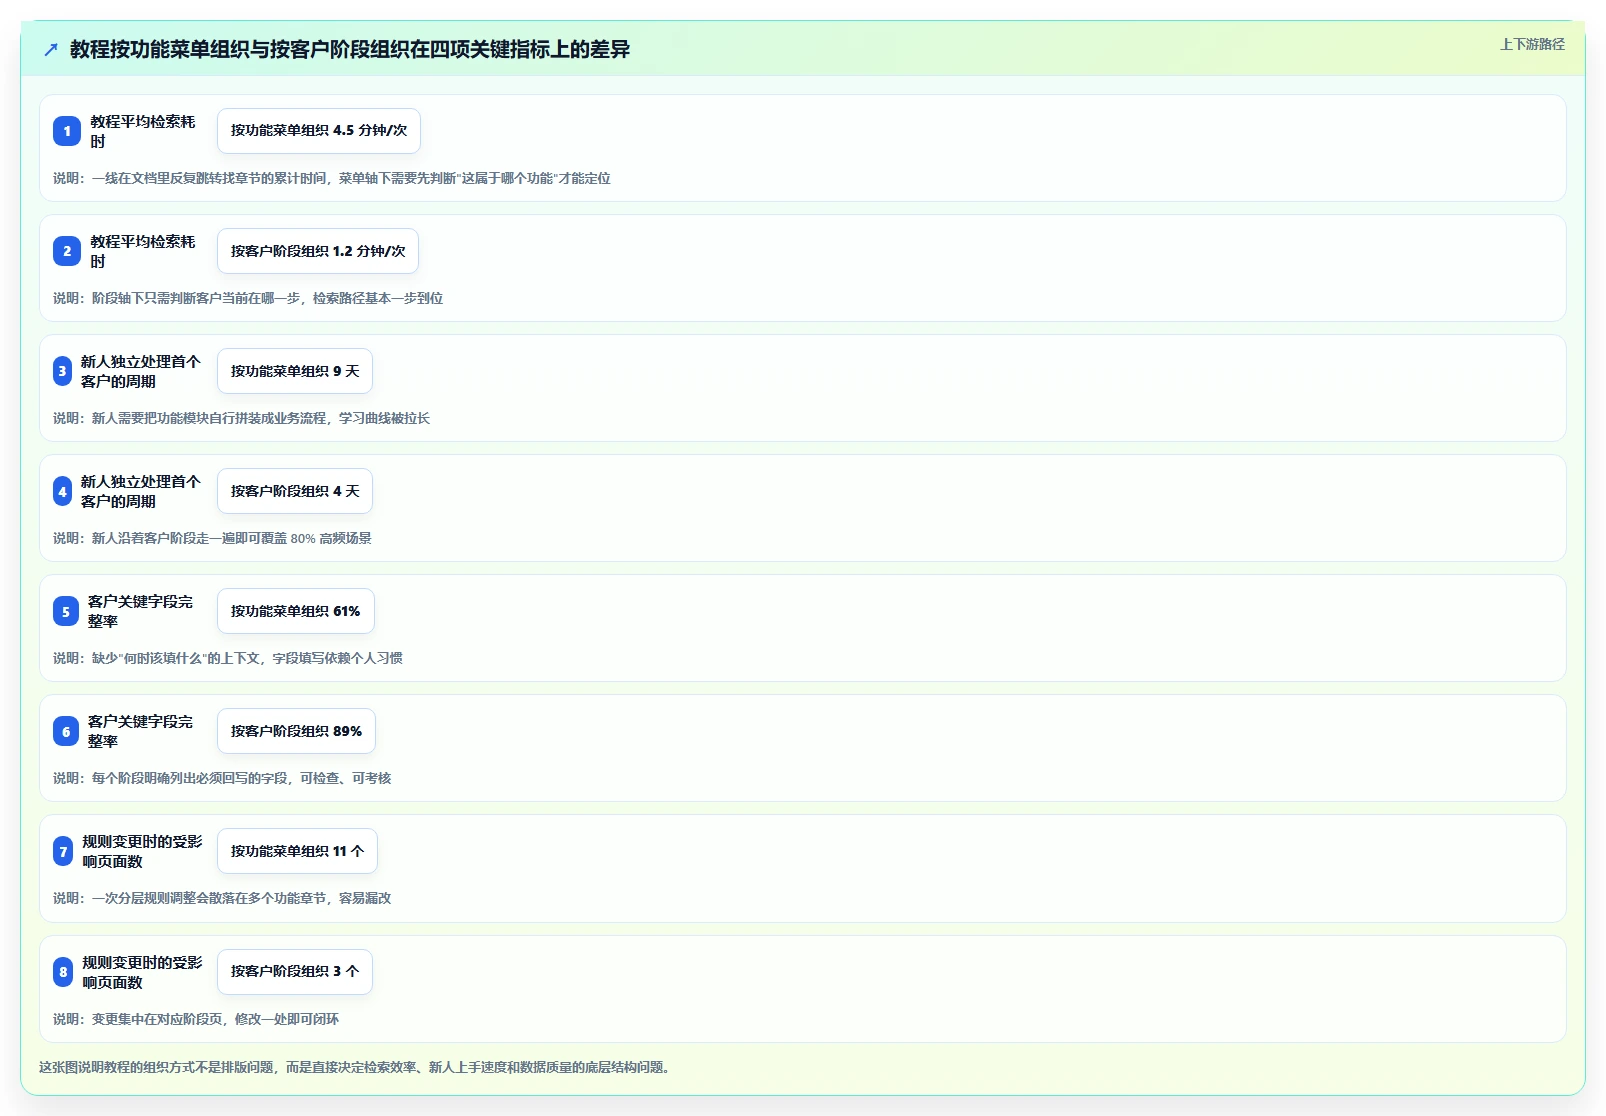
Task: Click the note mentioning 80% 高频场景
Action: coord(212,538)
